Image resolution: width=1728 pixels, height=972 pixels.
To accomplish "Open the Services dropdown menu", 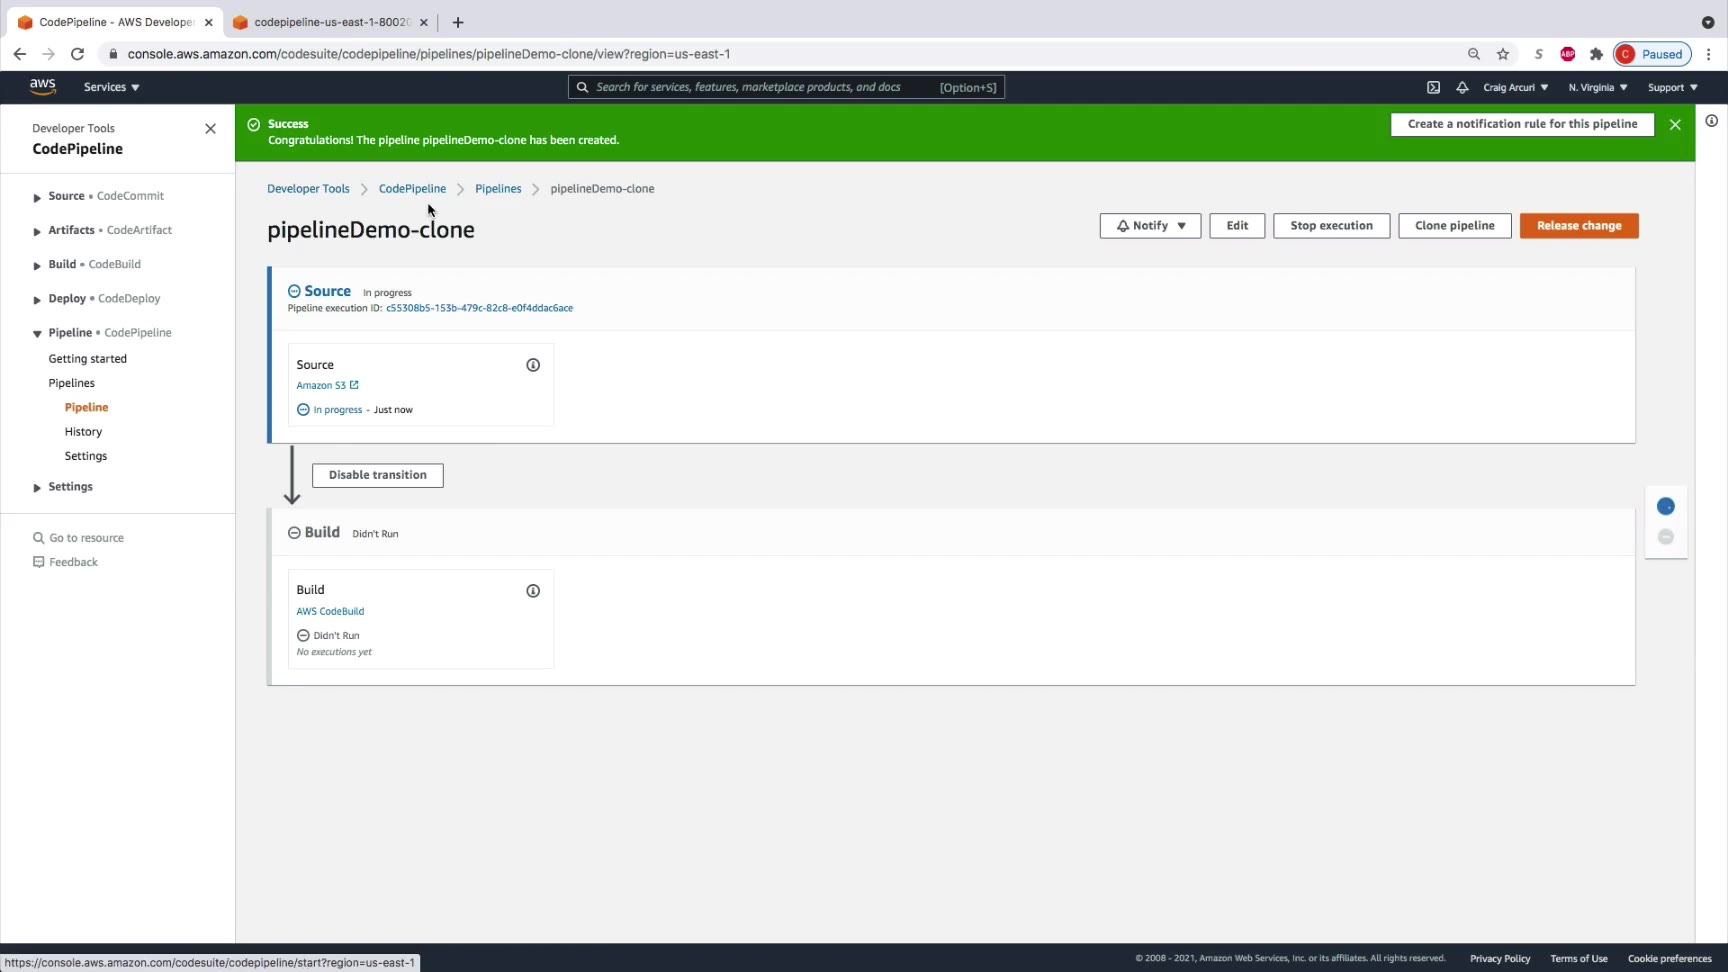I will pos(111,87).
